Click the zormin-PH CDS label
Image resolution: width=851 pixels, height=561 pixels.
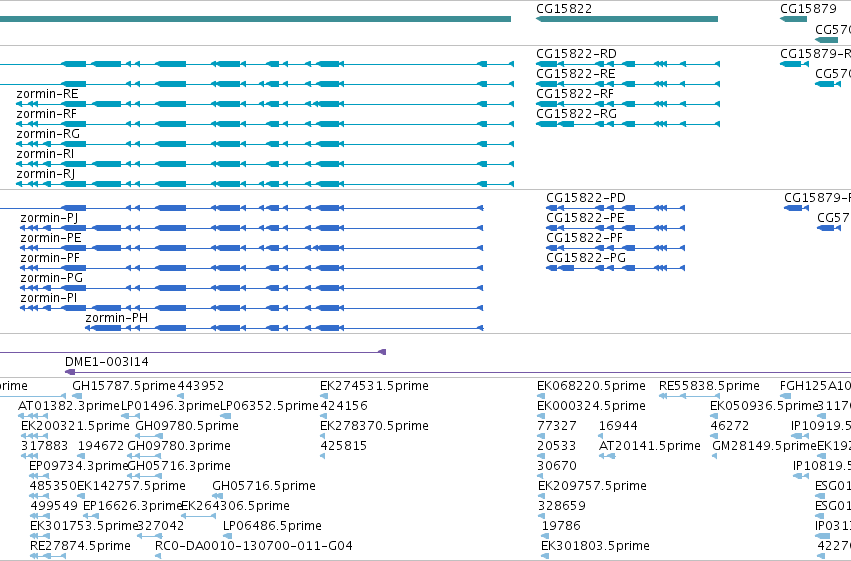click(x=117, y=318)
